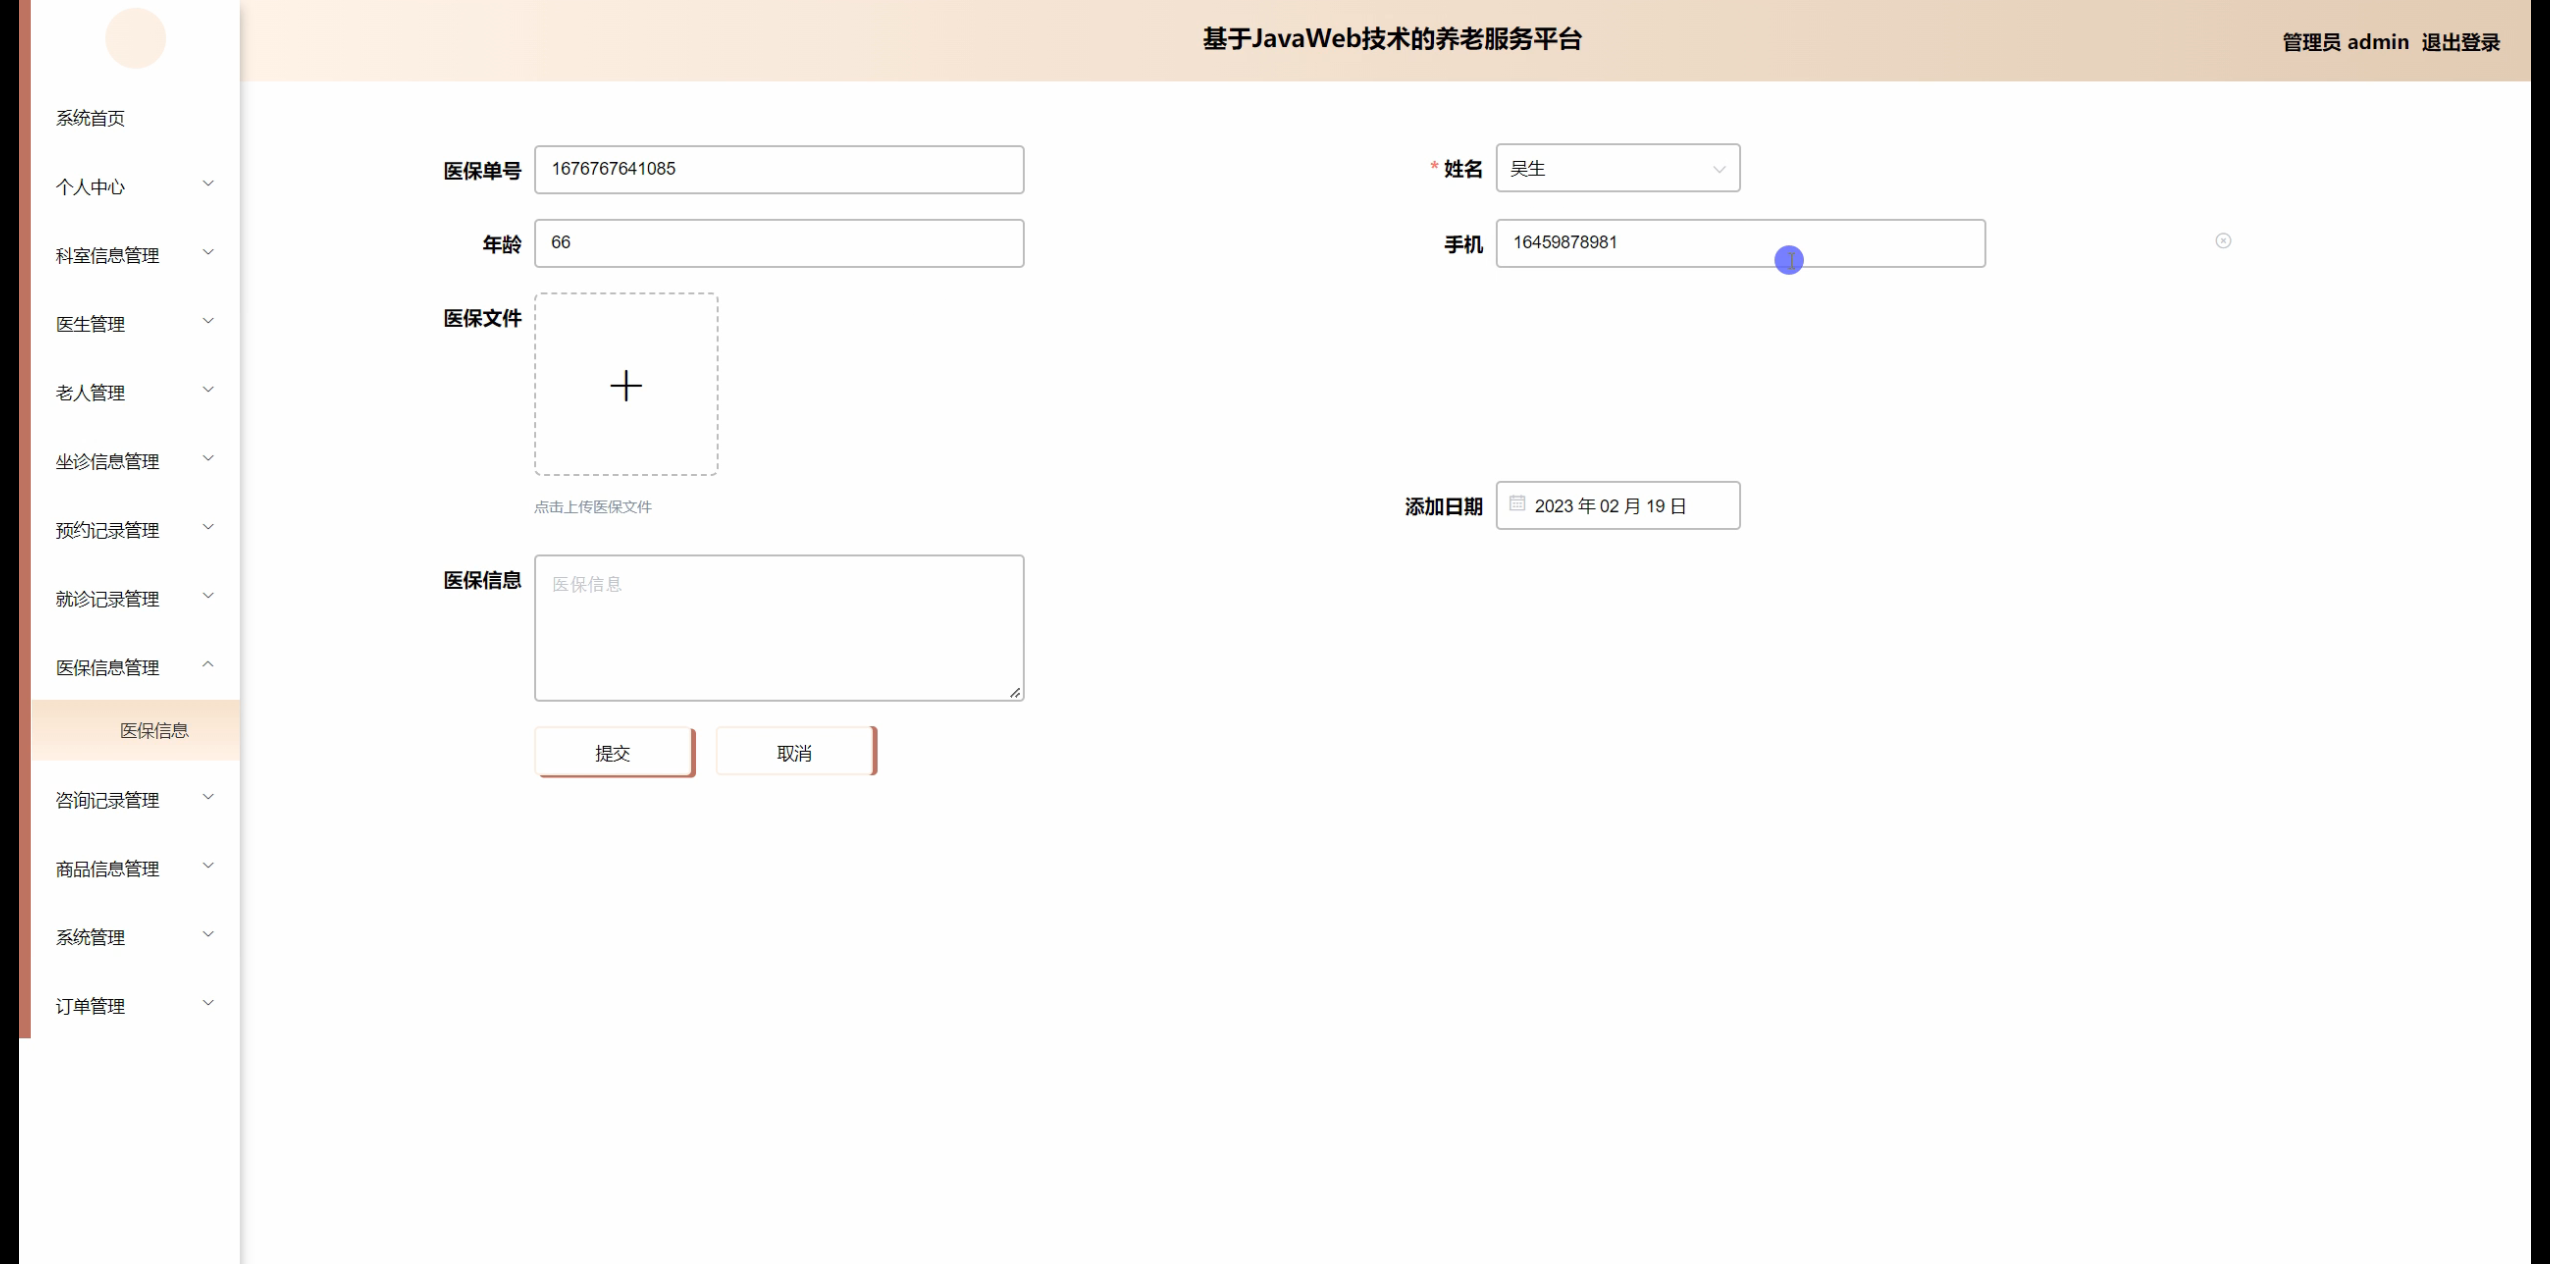Screen dimensions: 2550x1264
Task: Click into the 医保信息 text area
Action: point(778,628)
